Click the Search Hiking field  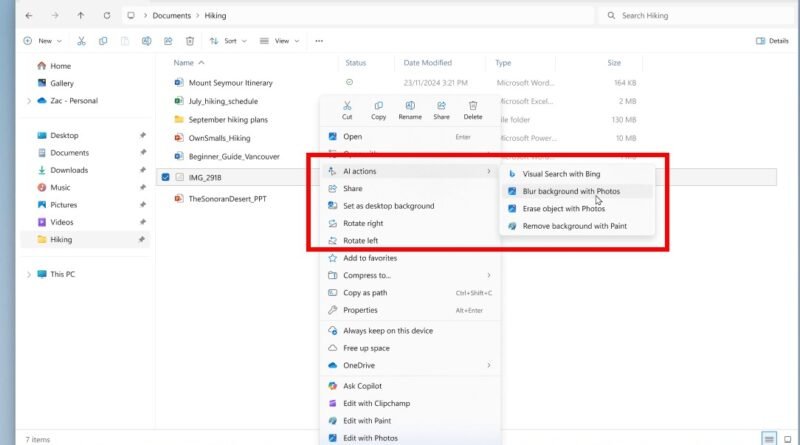(x=696, y=16)
